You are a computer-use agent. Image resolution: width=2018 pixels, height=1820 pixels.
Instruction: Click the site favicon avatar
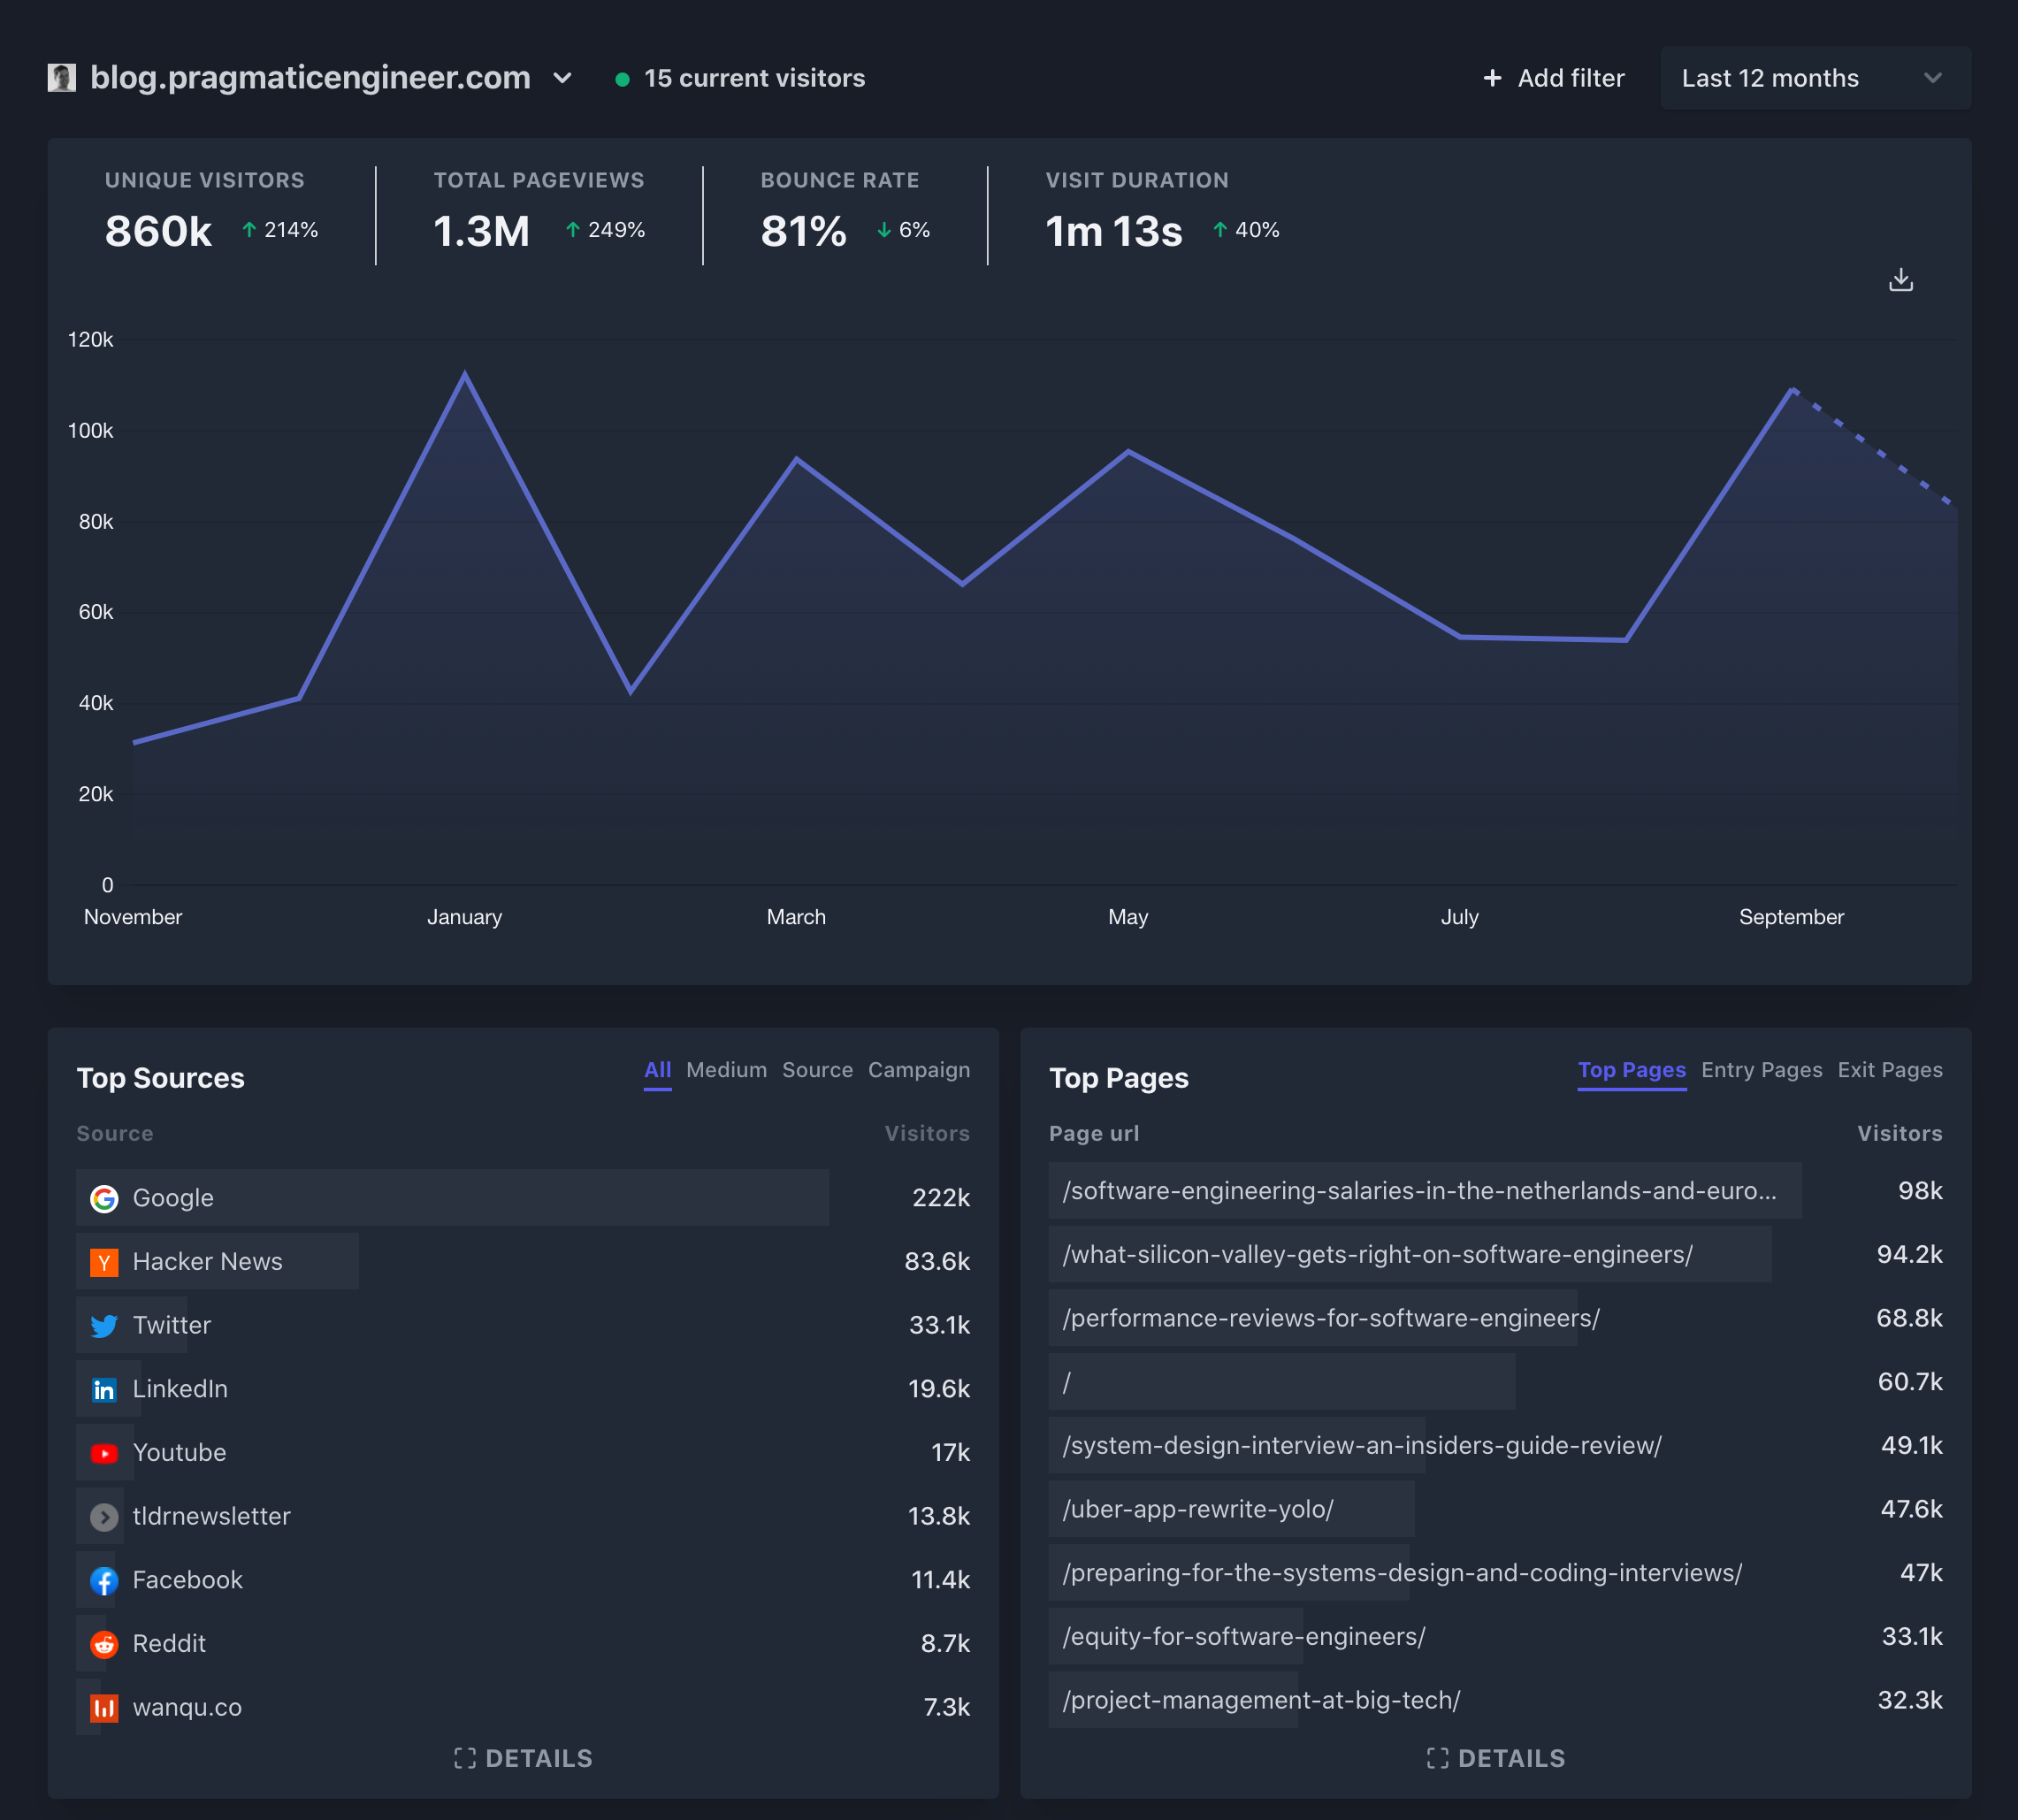(62, 78)
